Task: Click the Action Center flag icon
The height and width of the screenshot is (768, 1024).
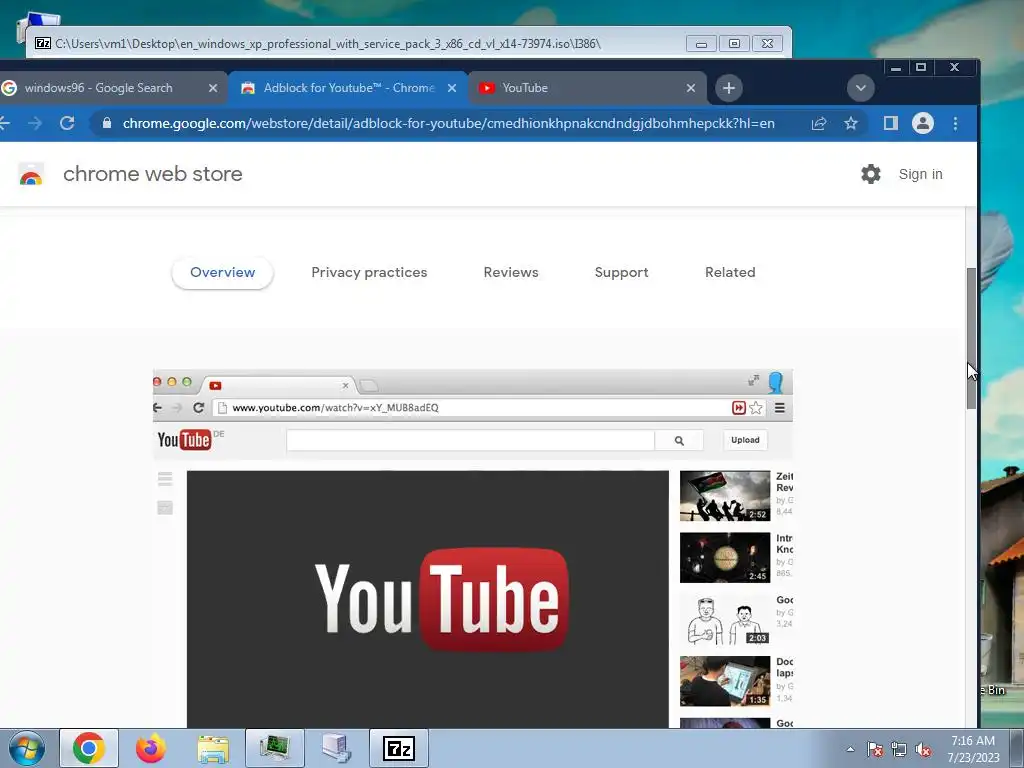Action: click(x=874, y=750)
